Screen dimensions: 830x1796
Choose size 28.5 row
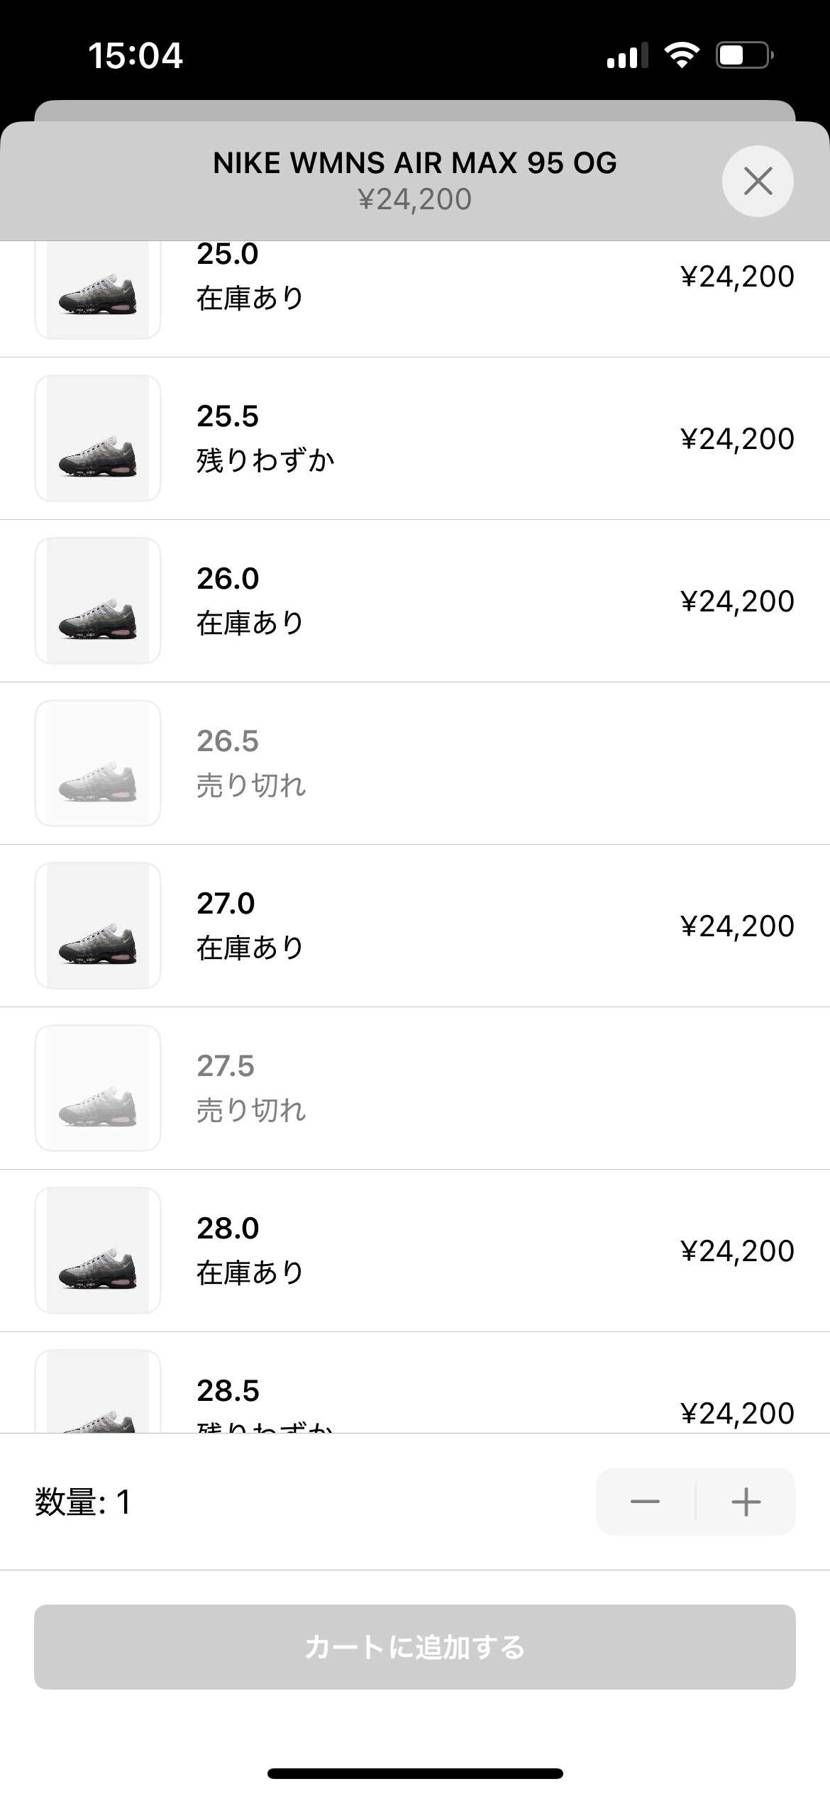[x=414, y=1395]
